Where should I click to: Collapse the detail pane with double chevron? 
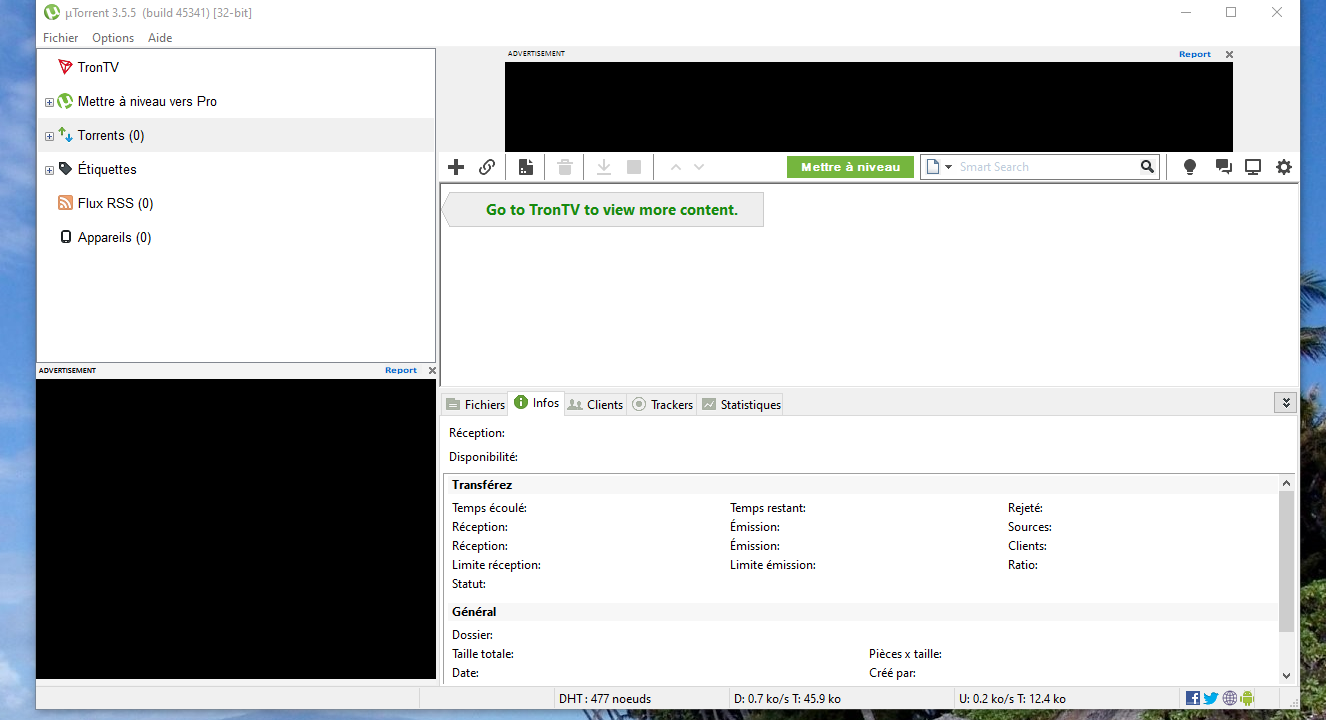click(1286, 402)
